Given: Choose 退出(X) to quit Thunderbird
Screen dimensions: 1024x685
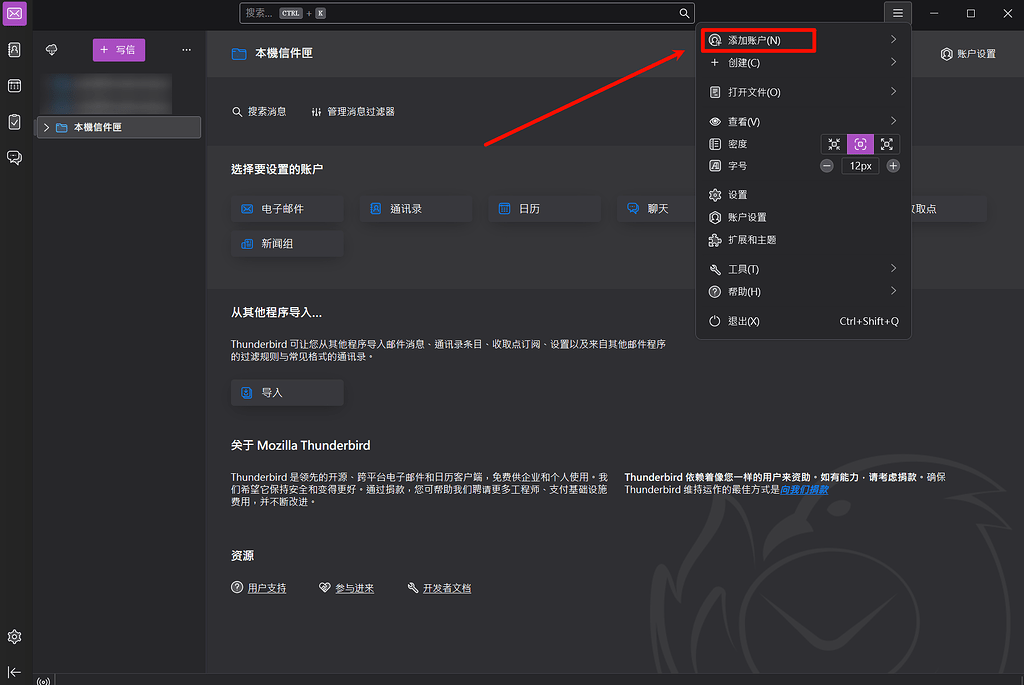Looking at the screenshot, I should 803,321.
